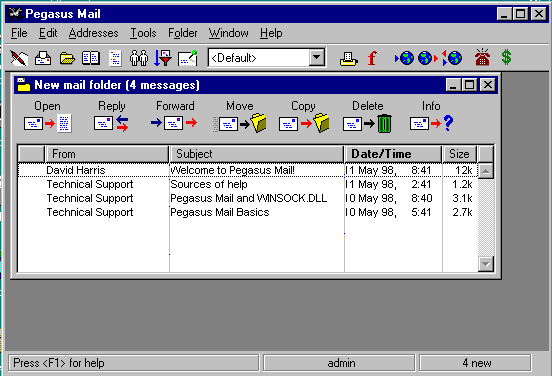
Task: Click the Pegasus Mail title bar logo
Action: [x=15, y=14]
